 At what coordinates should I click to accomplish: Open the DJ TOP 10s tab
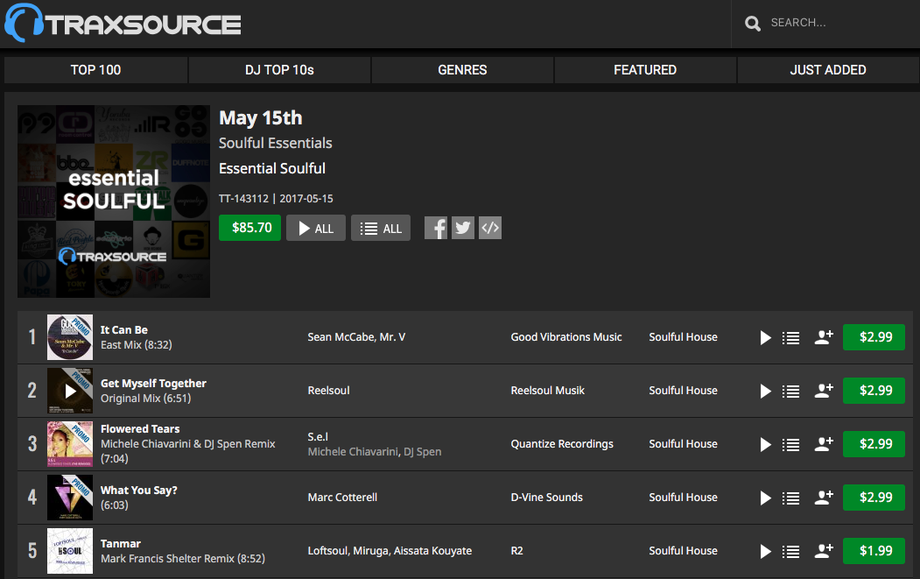[x=279, y=70]
